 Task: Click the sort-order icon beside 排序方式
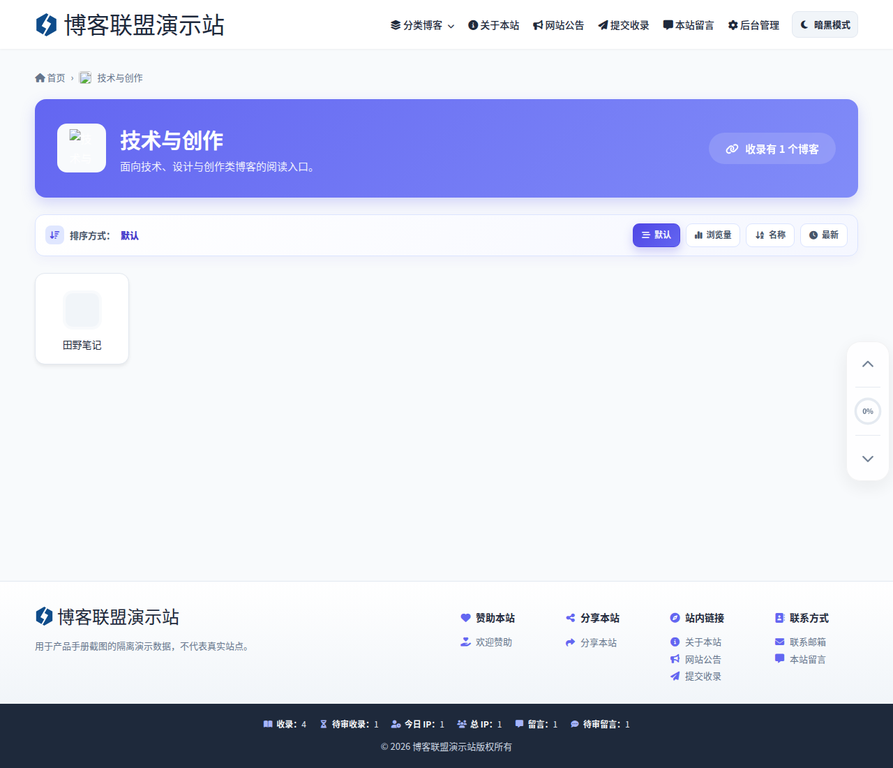click(55, 235)
